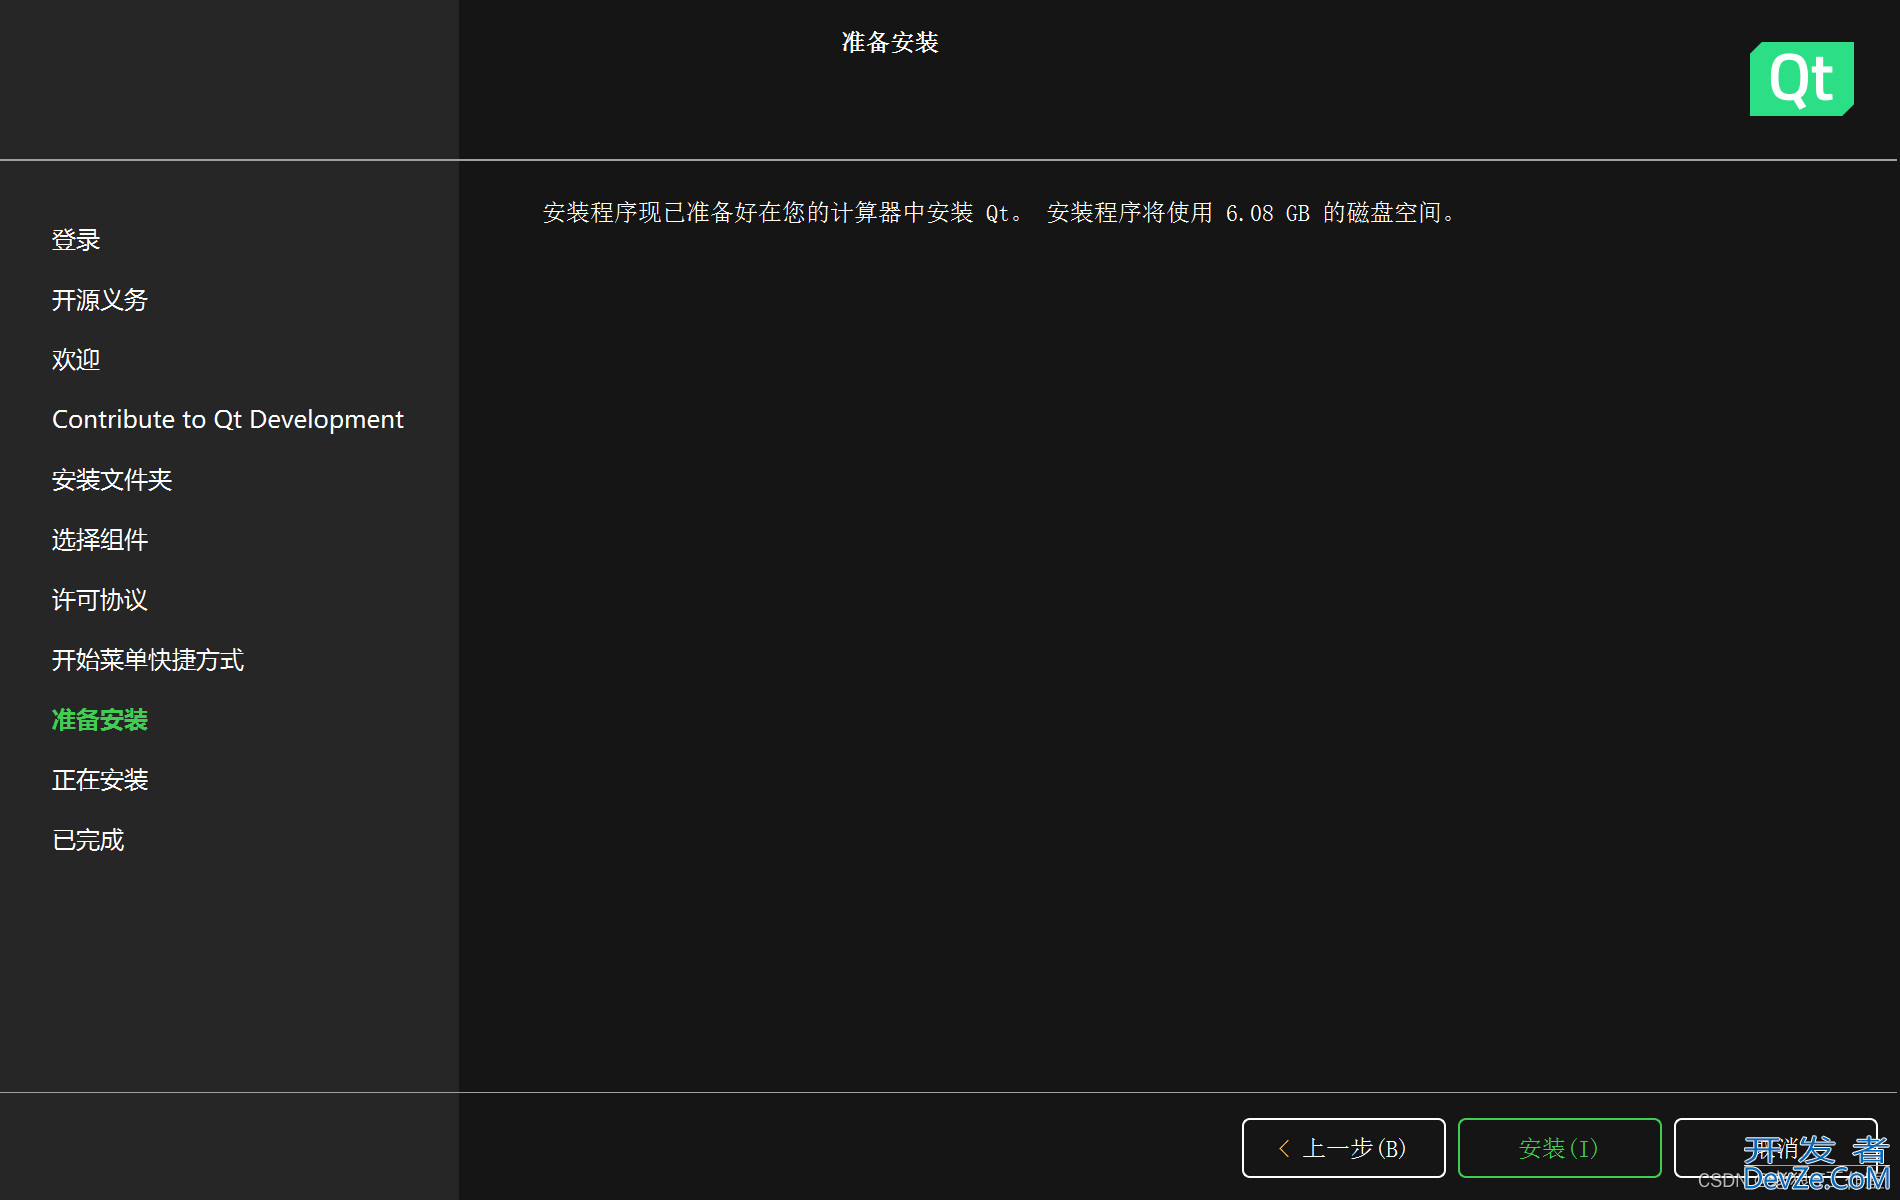This screenshot has width=1900, height=1200.
Task: Select the 安装文件夹 step
Action: (x=112, y=480)
